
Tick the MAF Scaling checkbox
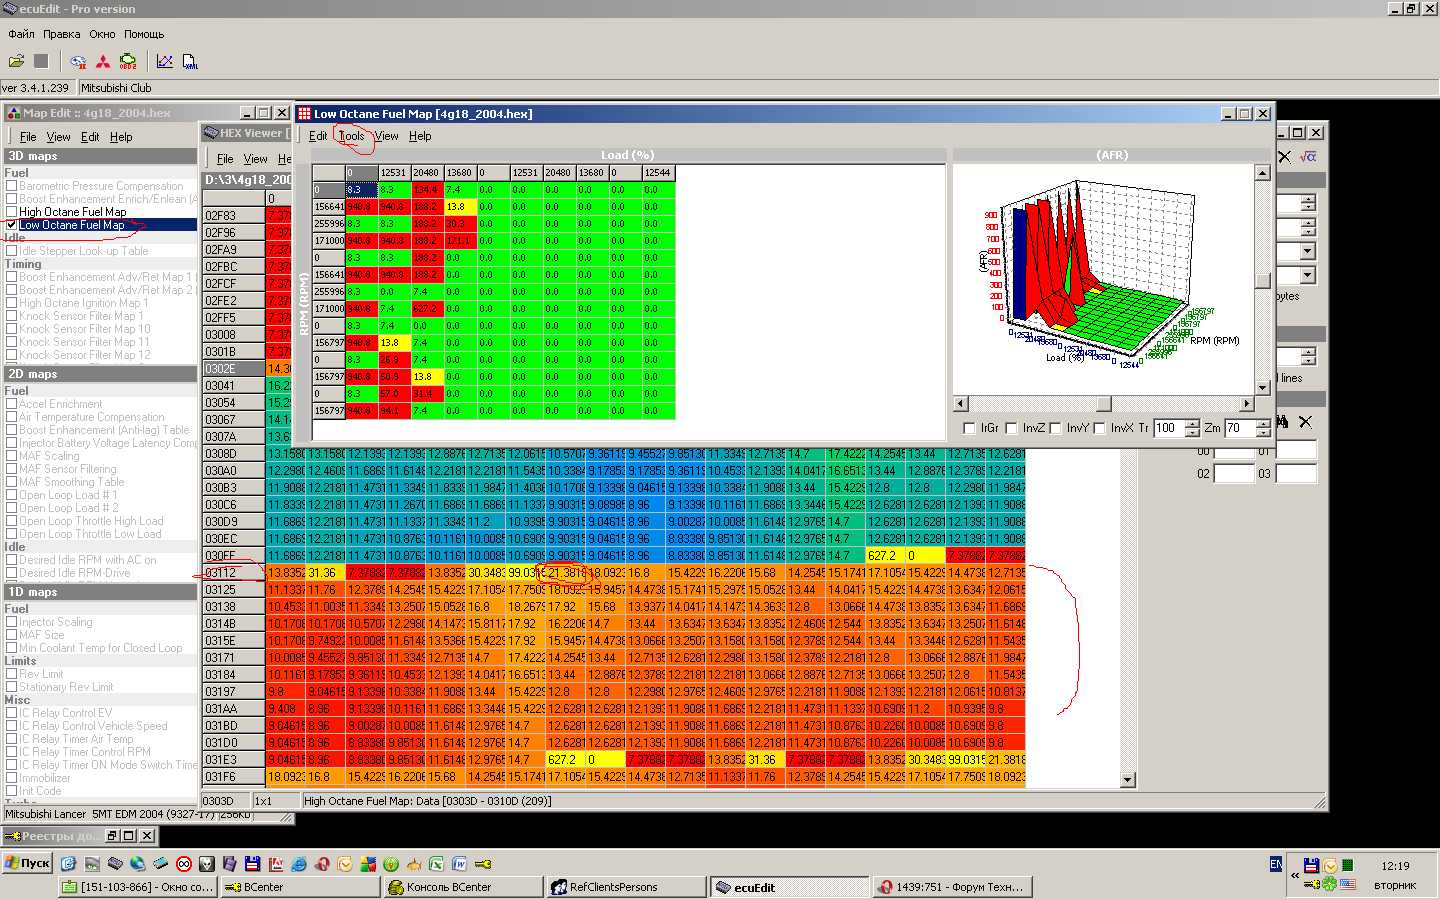(x=12, y=456)
